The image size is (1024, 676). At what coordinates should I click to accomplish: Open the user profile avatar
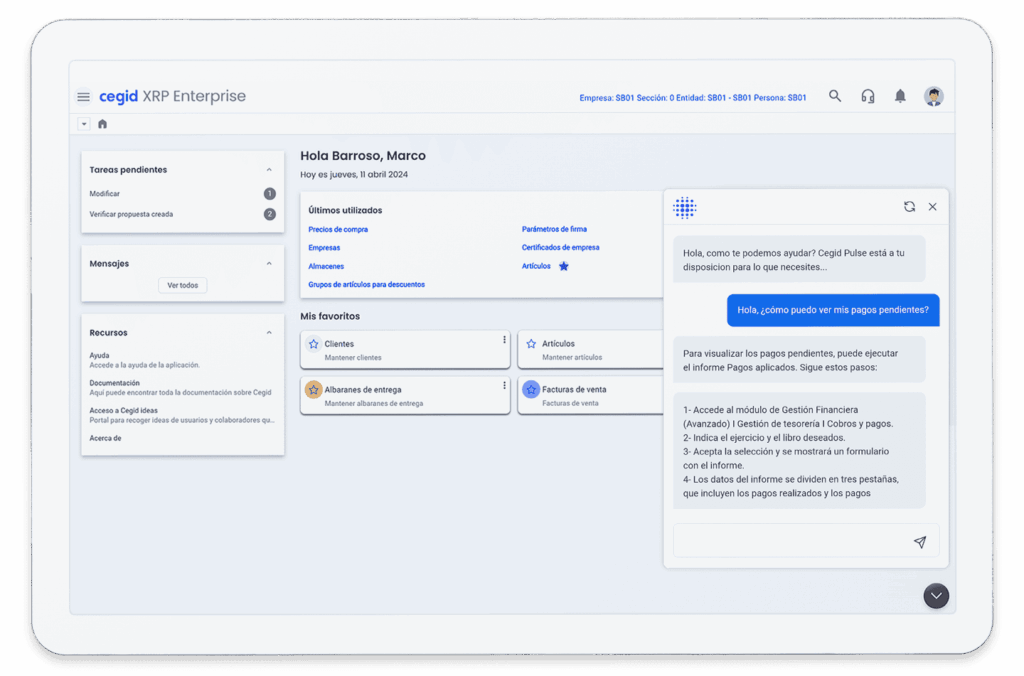[x=933, y=96]
